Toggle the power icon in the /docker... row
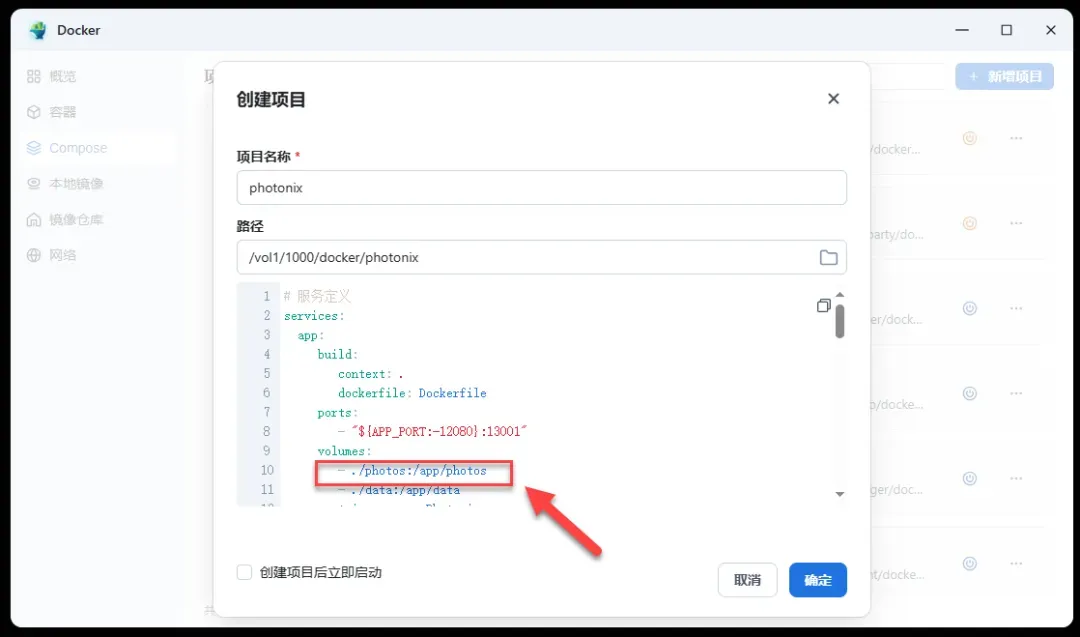Viewport: 1080px width, 637px height. tap(970, 138)
